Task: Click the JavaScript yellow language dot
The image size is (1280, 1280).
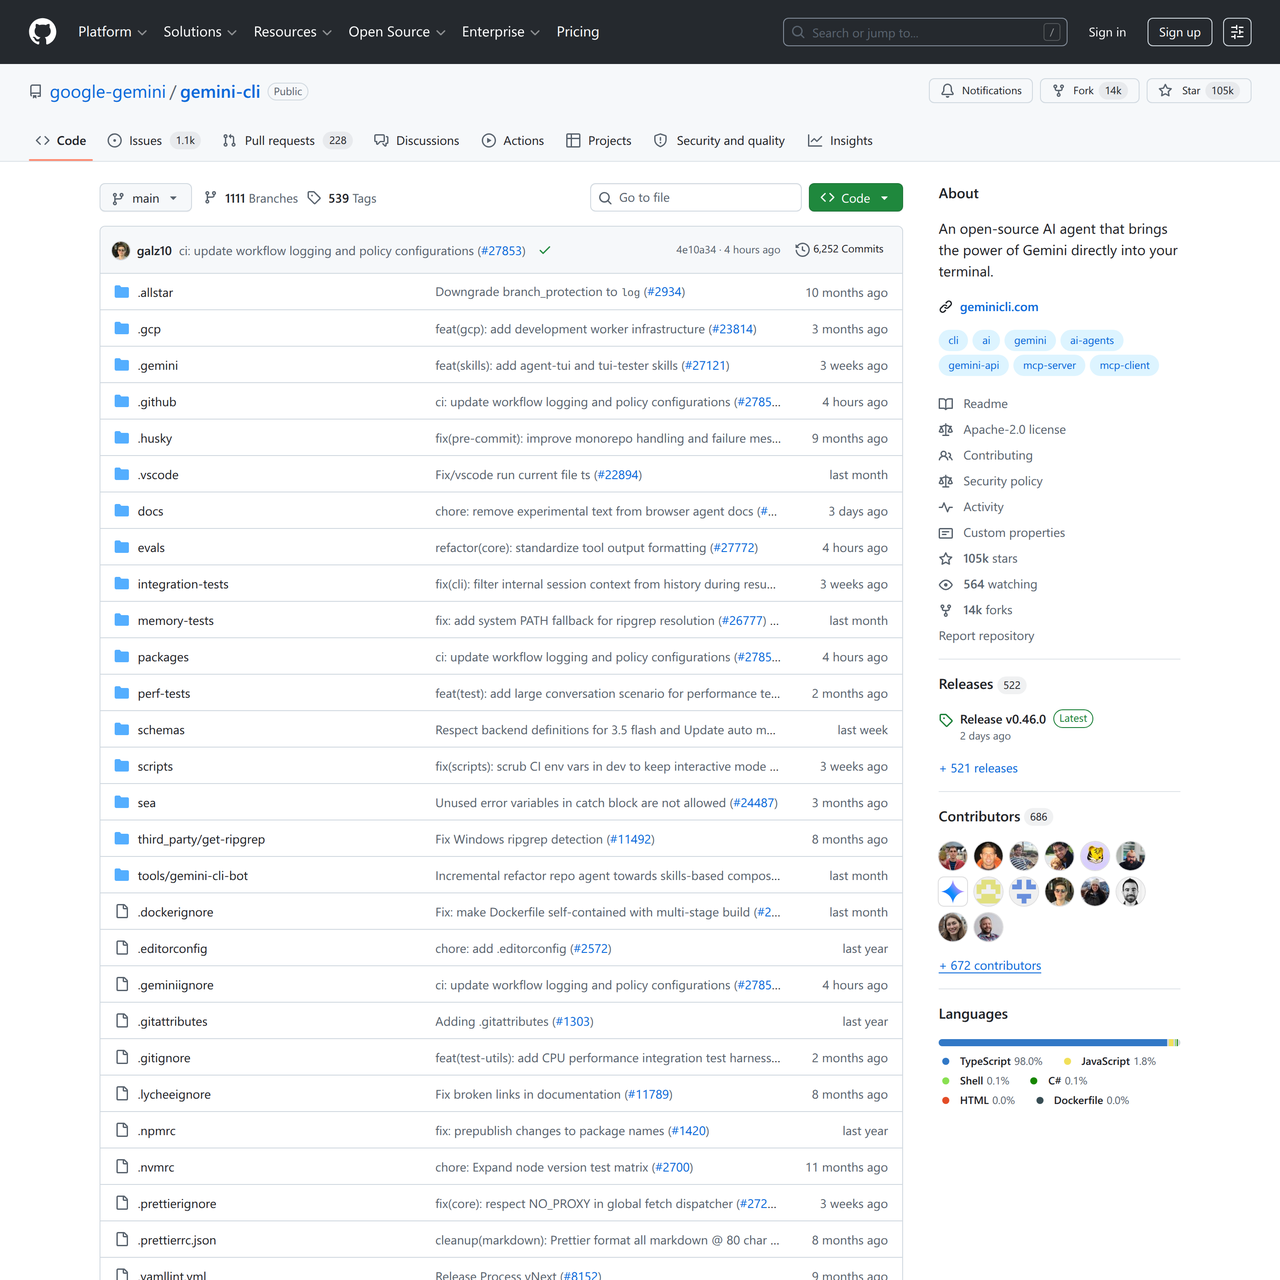Action: [x=1067, y=1062]
